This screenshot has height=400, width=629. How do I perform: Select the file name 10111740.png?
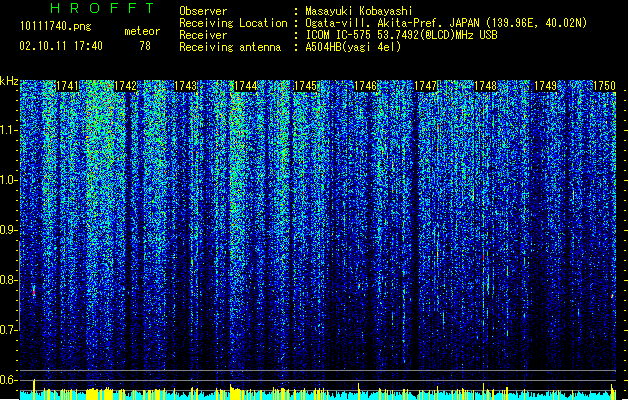pyautogui.click(x=55, y=27)
